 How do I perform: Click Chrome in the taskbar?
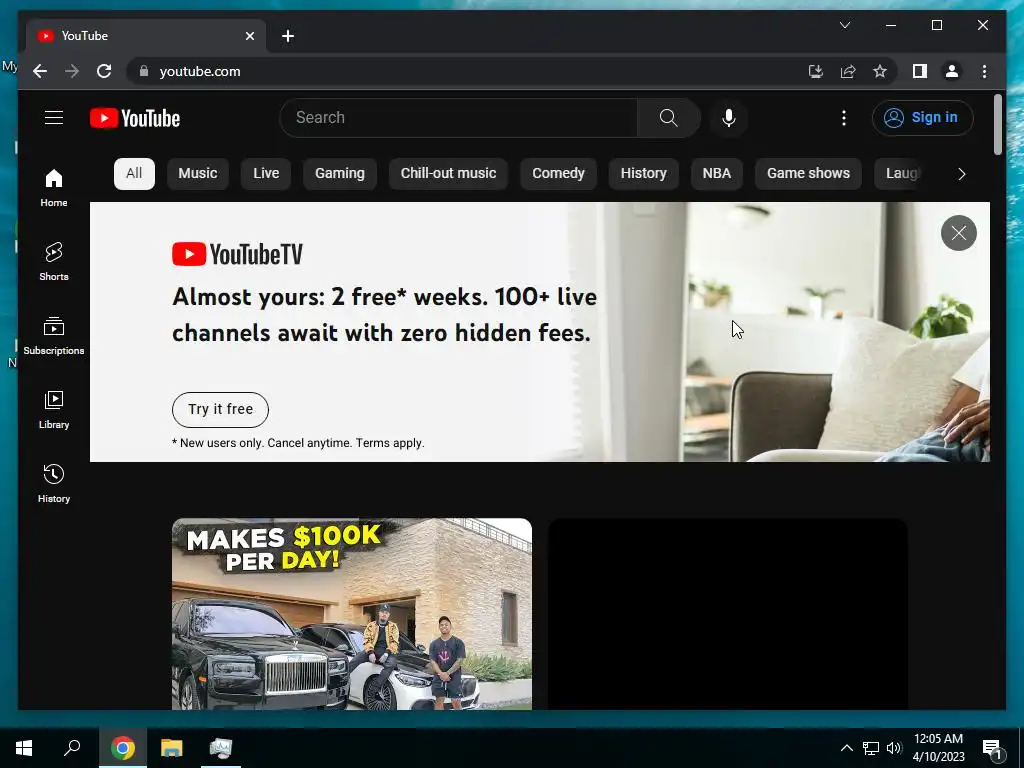[122, 748]
